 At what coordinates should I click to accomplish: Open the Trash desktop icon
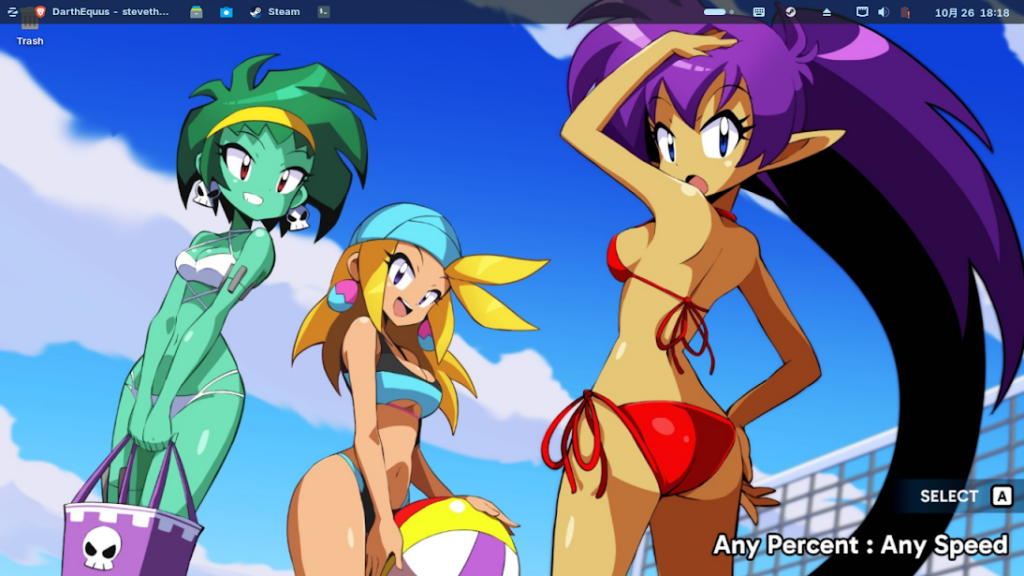(x=30, y=22)
